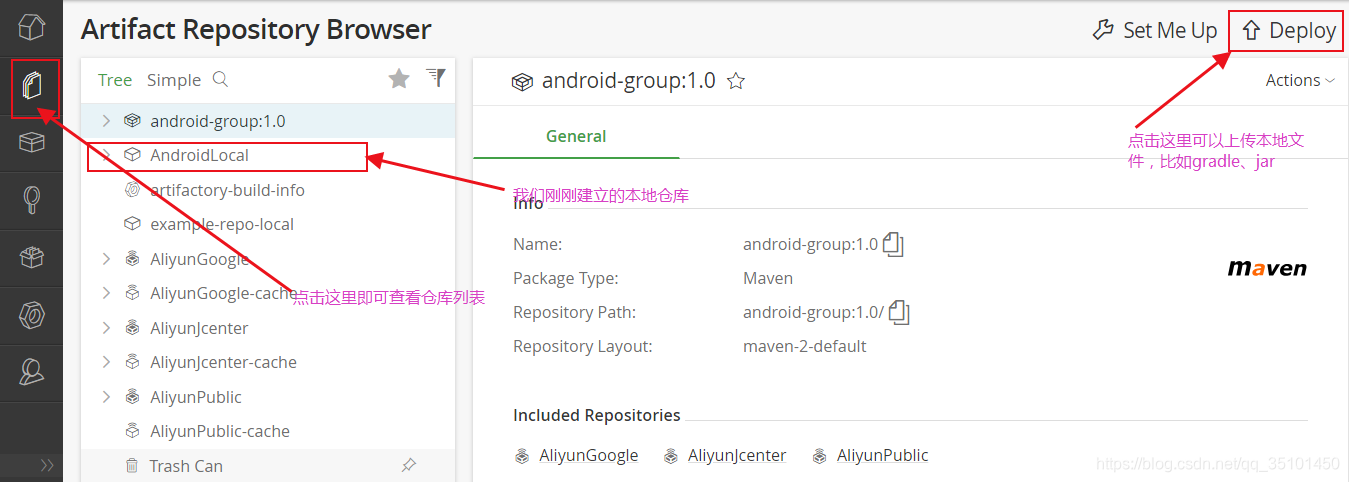Open Builds icon in sidebar

pos(32,258)
